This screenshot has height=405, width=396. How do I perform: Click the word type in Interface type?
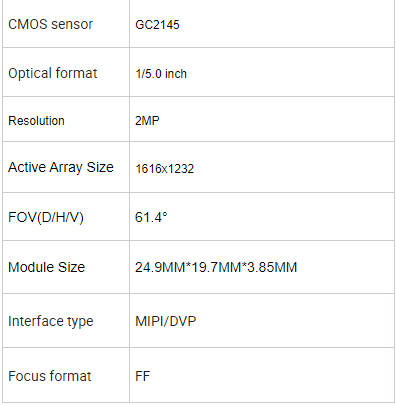(x=80, y=322)
